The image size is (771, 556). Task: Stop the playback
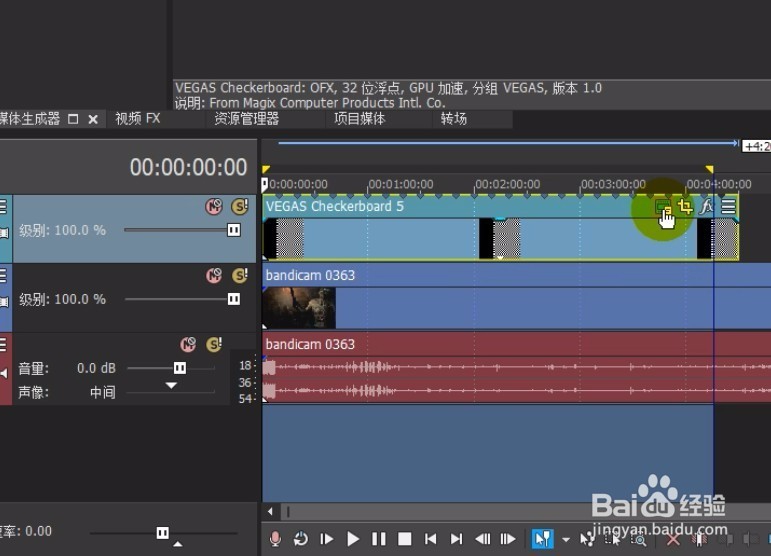405,539
